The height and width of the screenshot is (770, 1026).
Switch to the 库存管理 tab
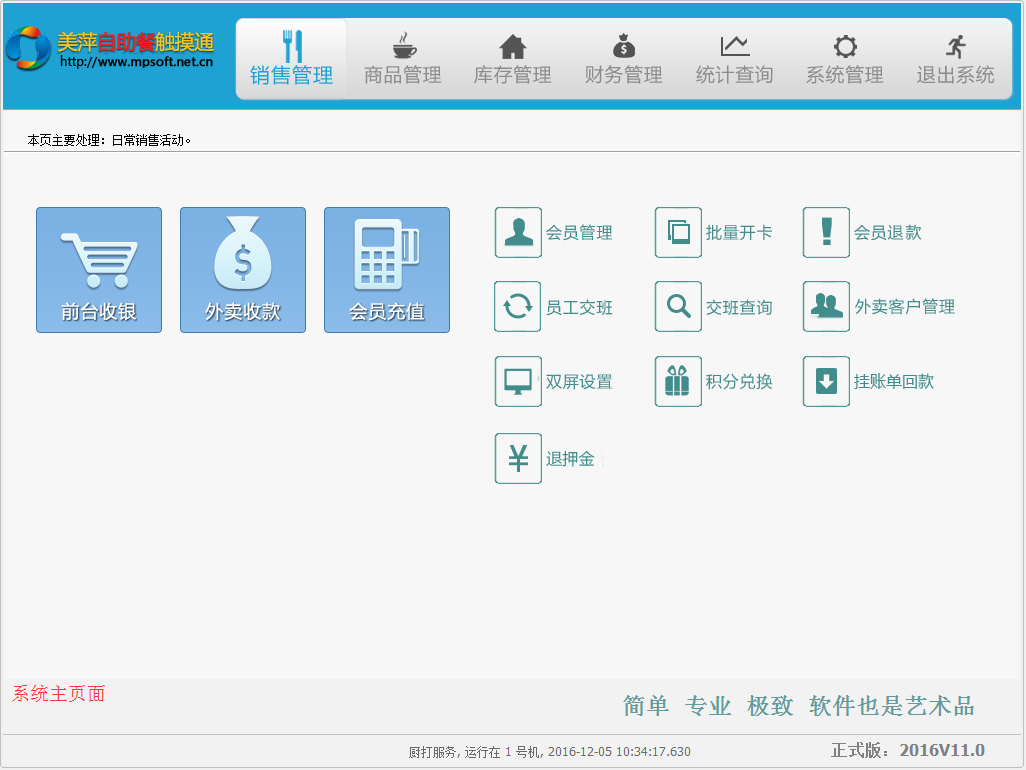point(512,60)
